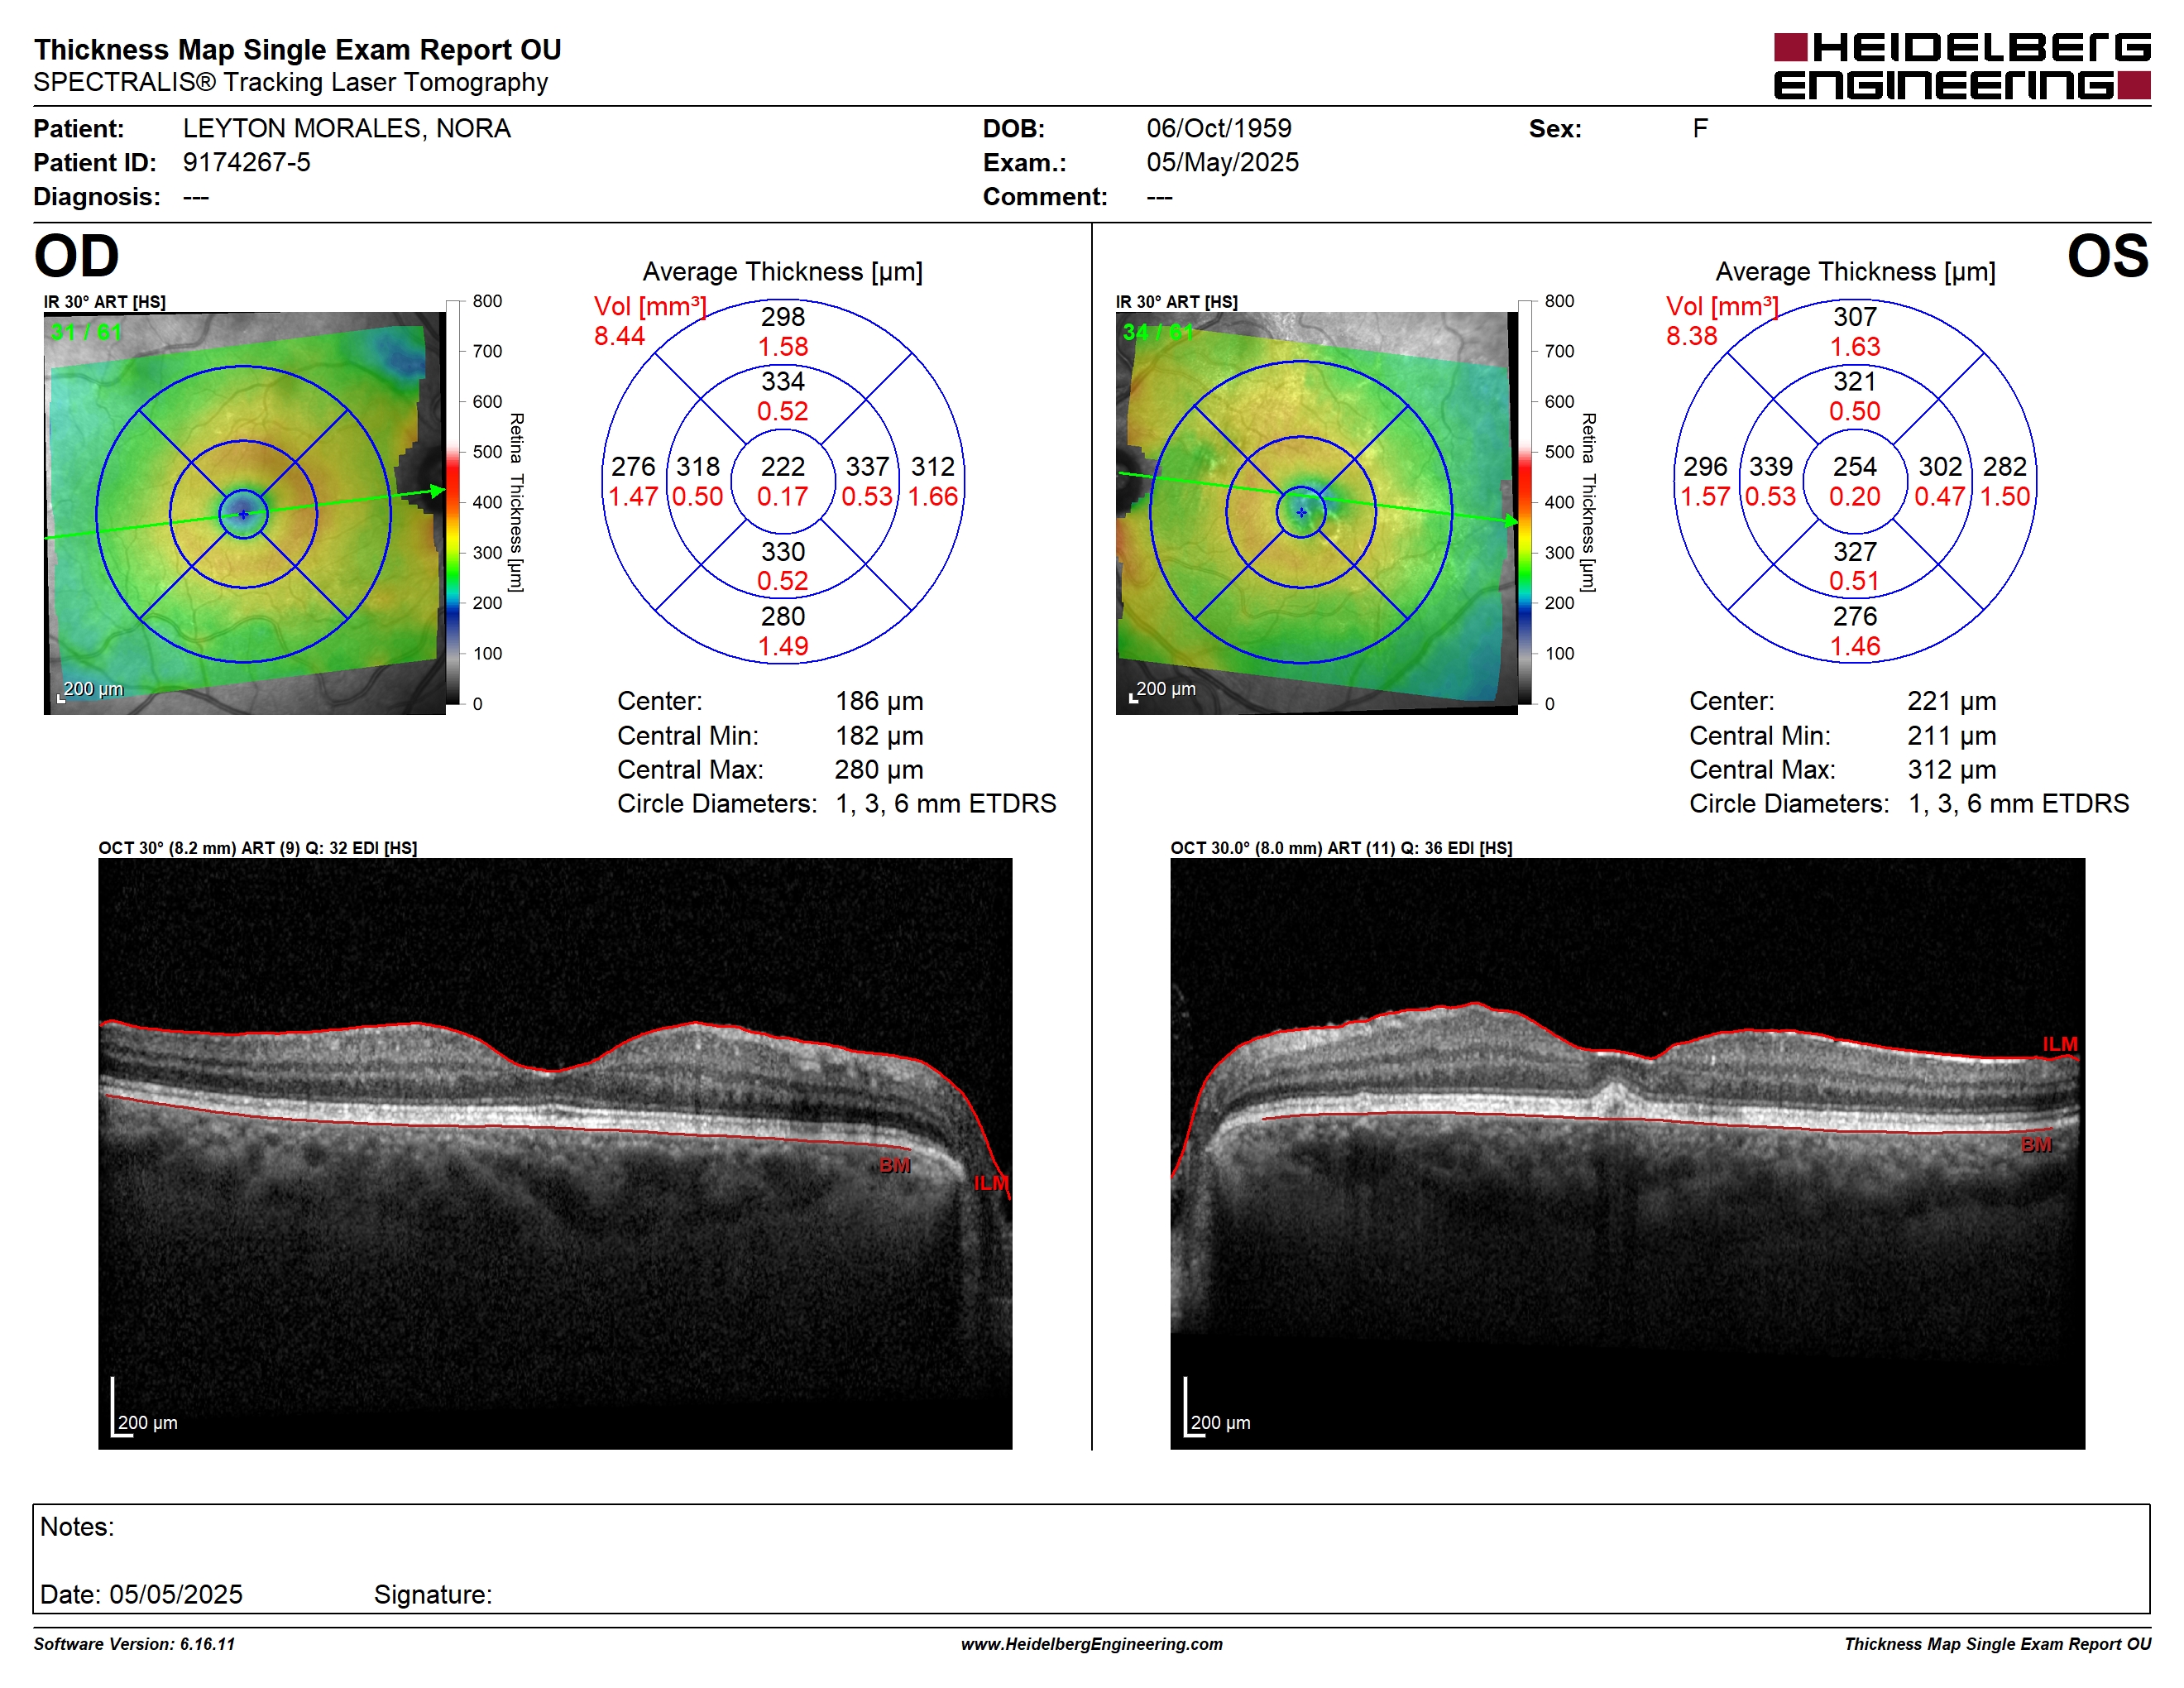Click the large 'OD' eye heading
The width and height of the screenshot is (2184, 1688).
[x=76, y=256]
